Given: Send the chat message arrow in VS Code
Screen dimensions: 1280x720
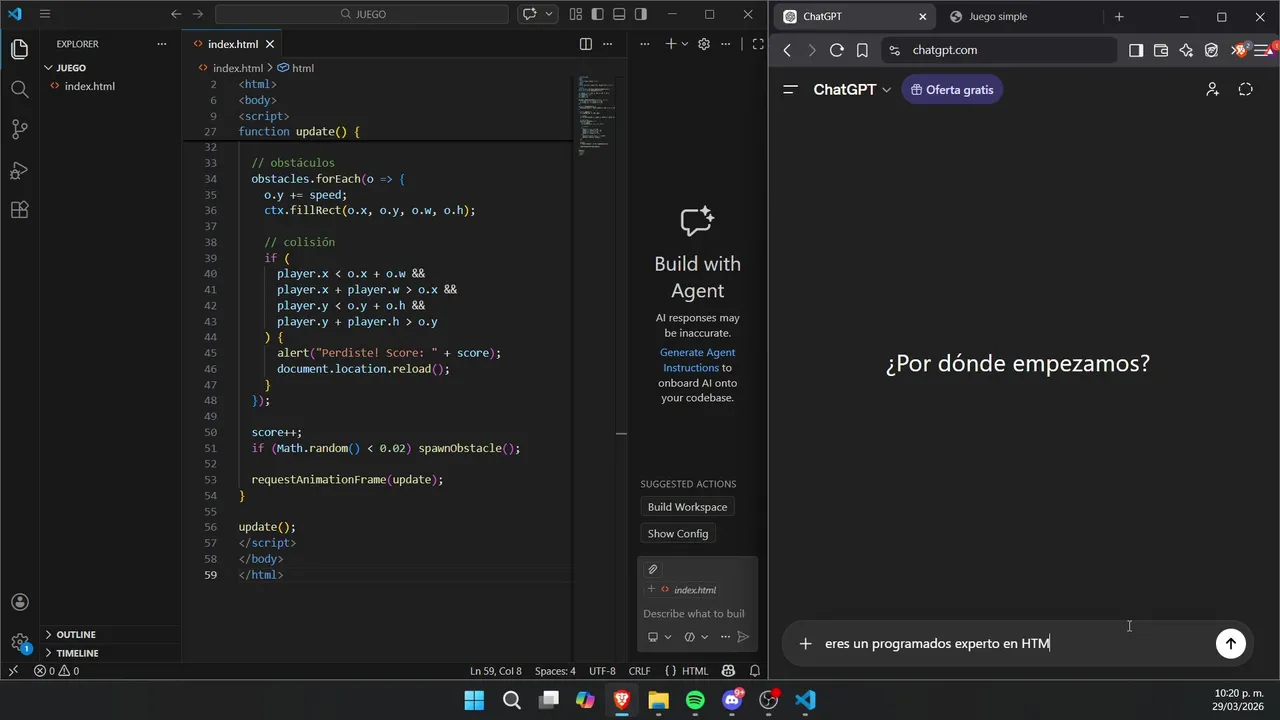Looking at the screenshot, I should pos(743,637).
